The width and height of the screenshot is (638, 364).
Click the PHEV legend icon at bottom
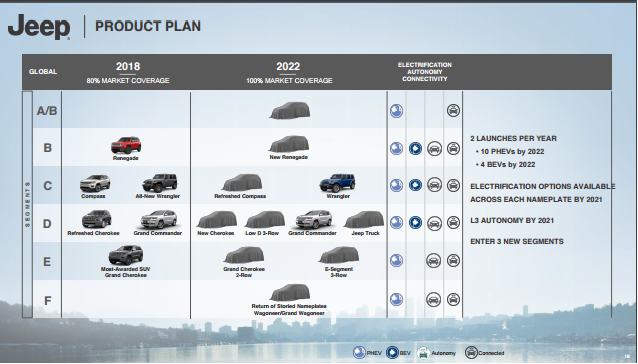(359, 352)
